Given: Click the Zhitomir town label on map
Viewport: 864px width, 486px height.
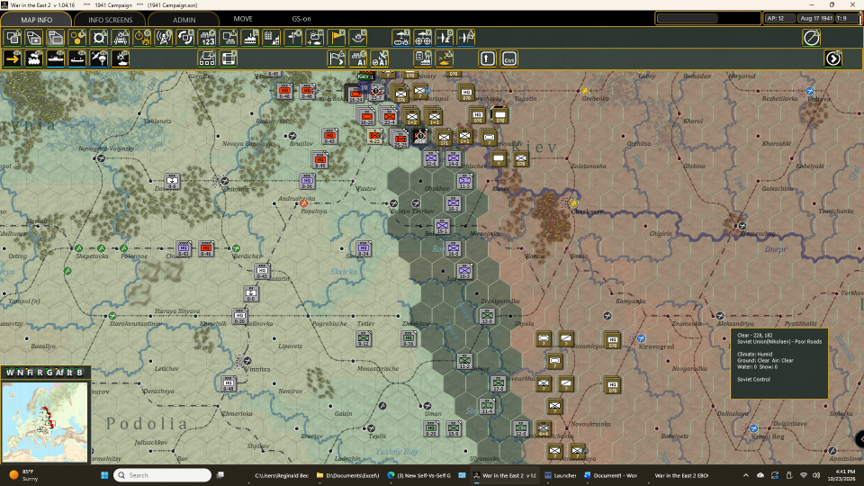Looking at the screenshot, I should coord(235,189).
